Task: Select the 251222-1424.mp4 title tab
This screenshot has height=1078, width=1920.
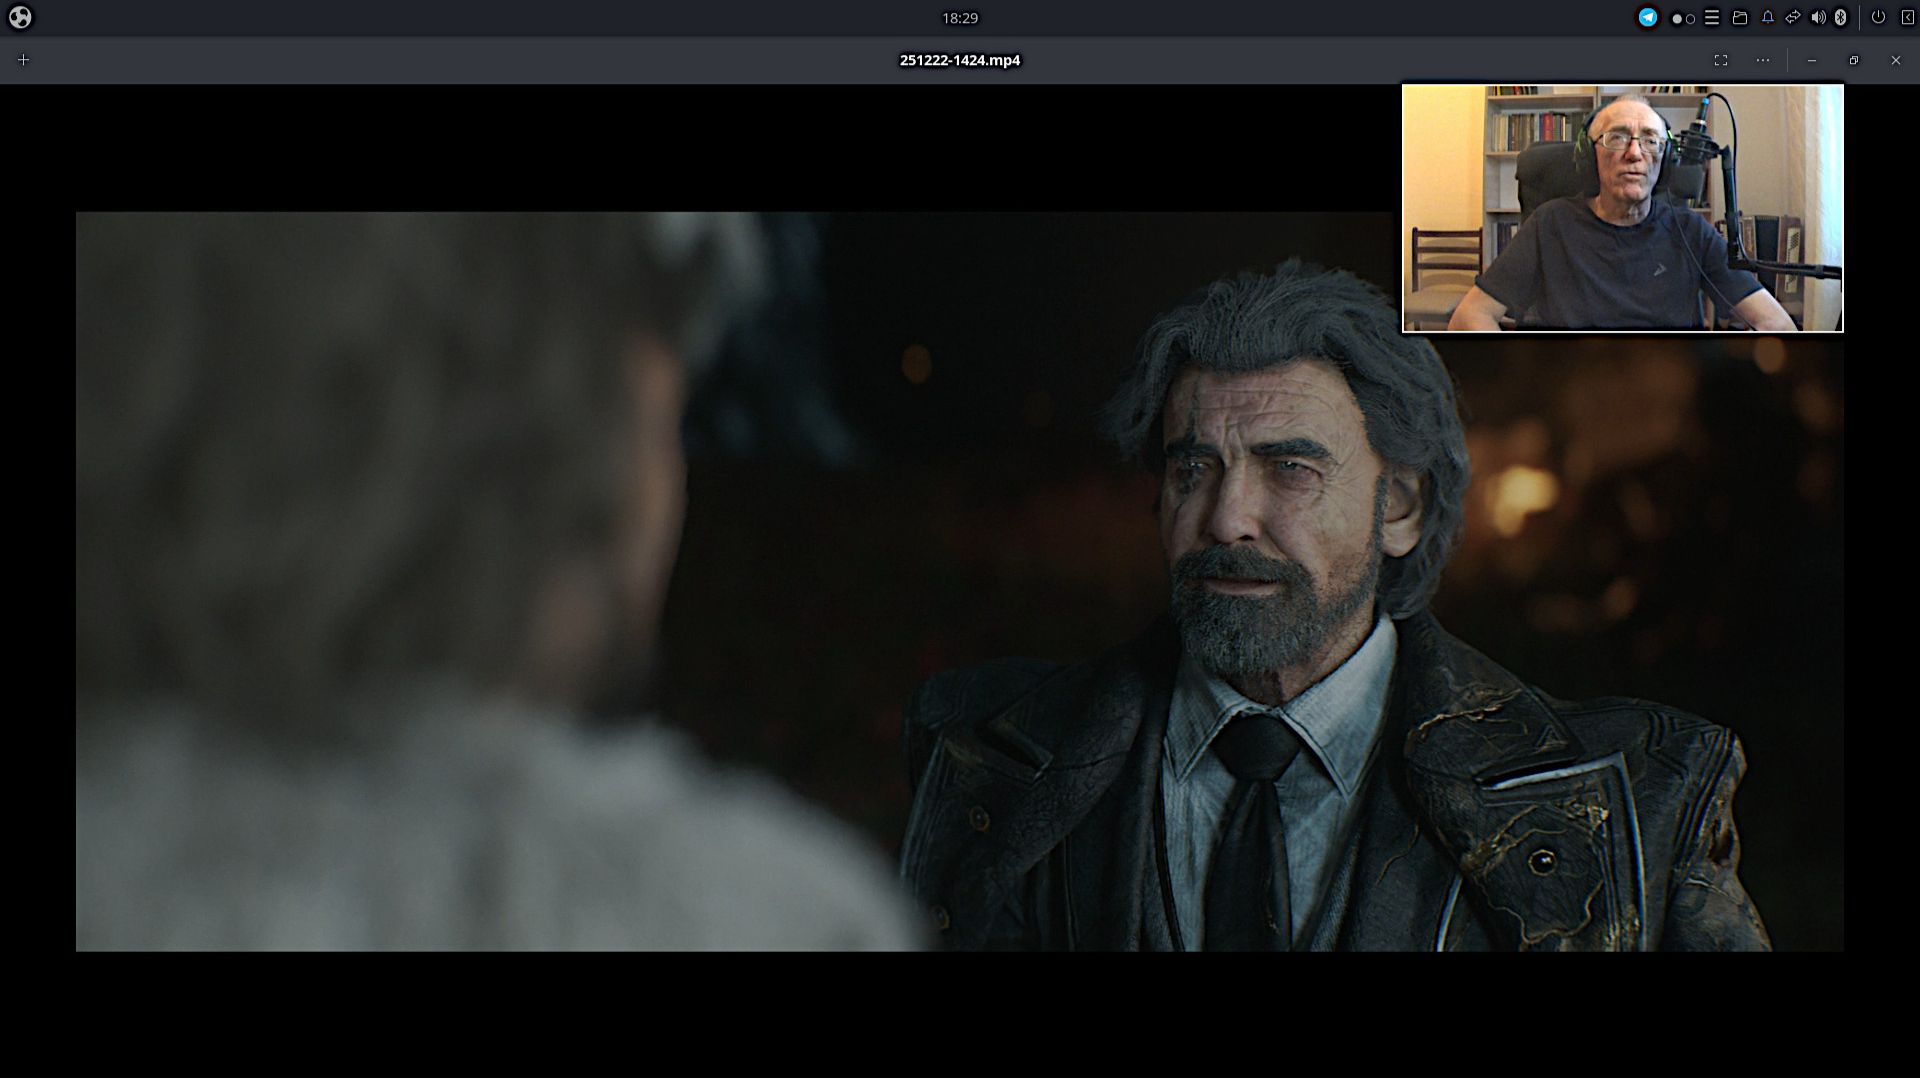Action: (x=960, y=60)
